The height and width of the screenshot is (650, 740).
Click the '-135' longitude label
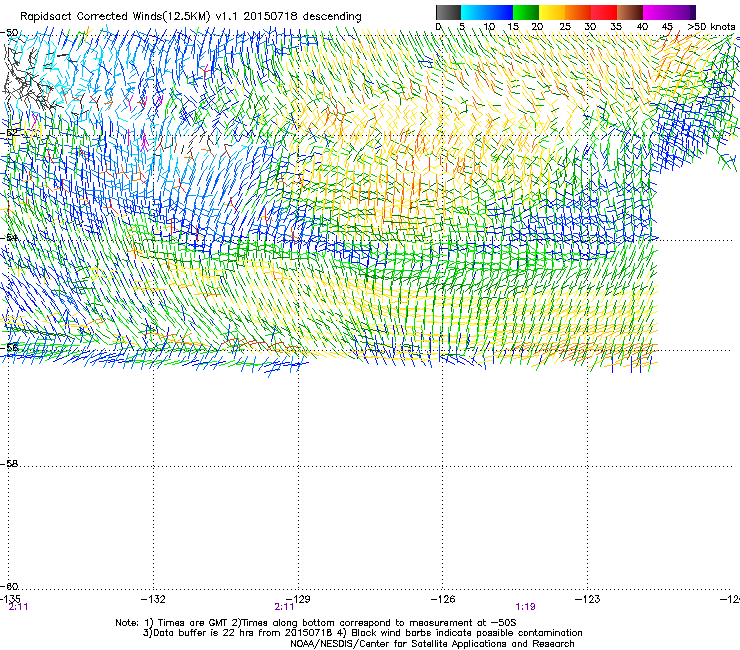10,599
